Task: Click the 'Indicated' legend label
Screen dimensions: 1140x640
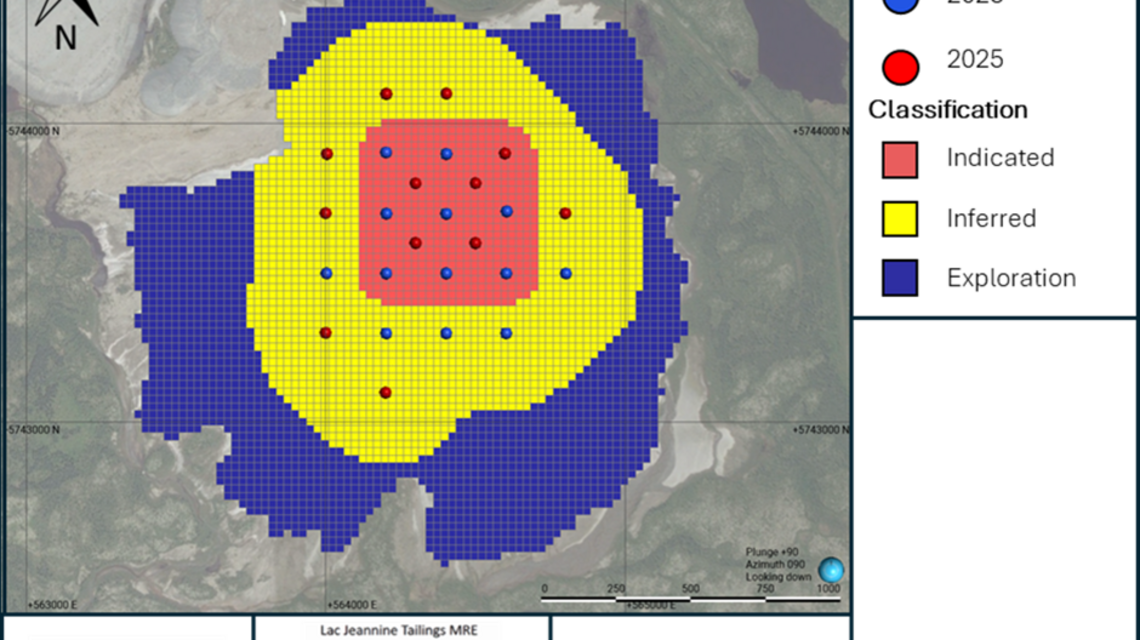Action: [1000, 158]
